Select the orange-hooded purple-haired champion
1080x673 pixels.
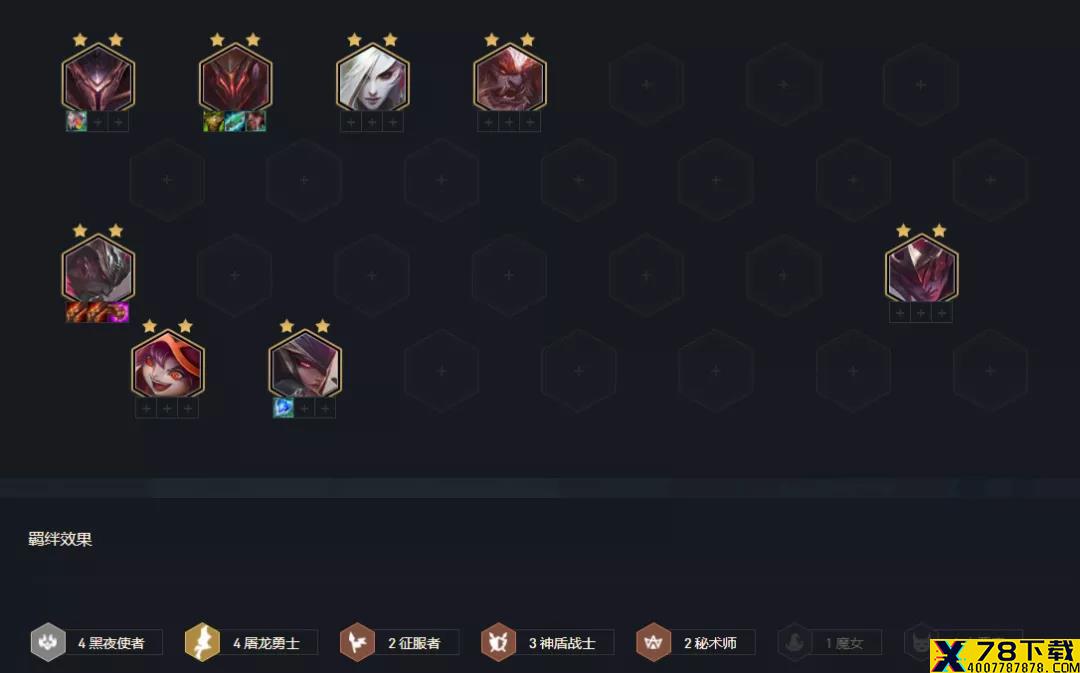pos(167,364)
